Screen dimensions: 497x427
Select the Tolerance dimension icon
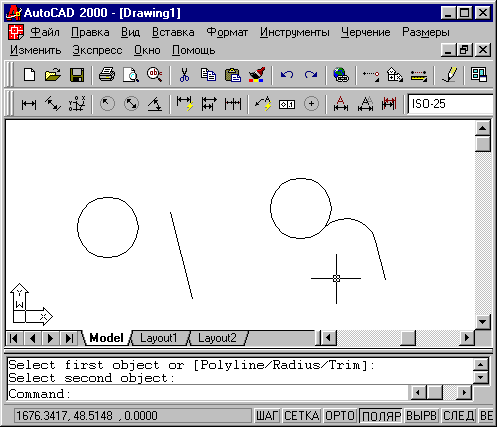click(x=287, y=104)
